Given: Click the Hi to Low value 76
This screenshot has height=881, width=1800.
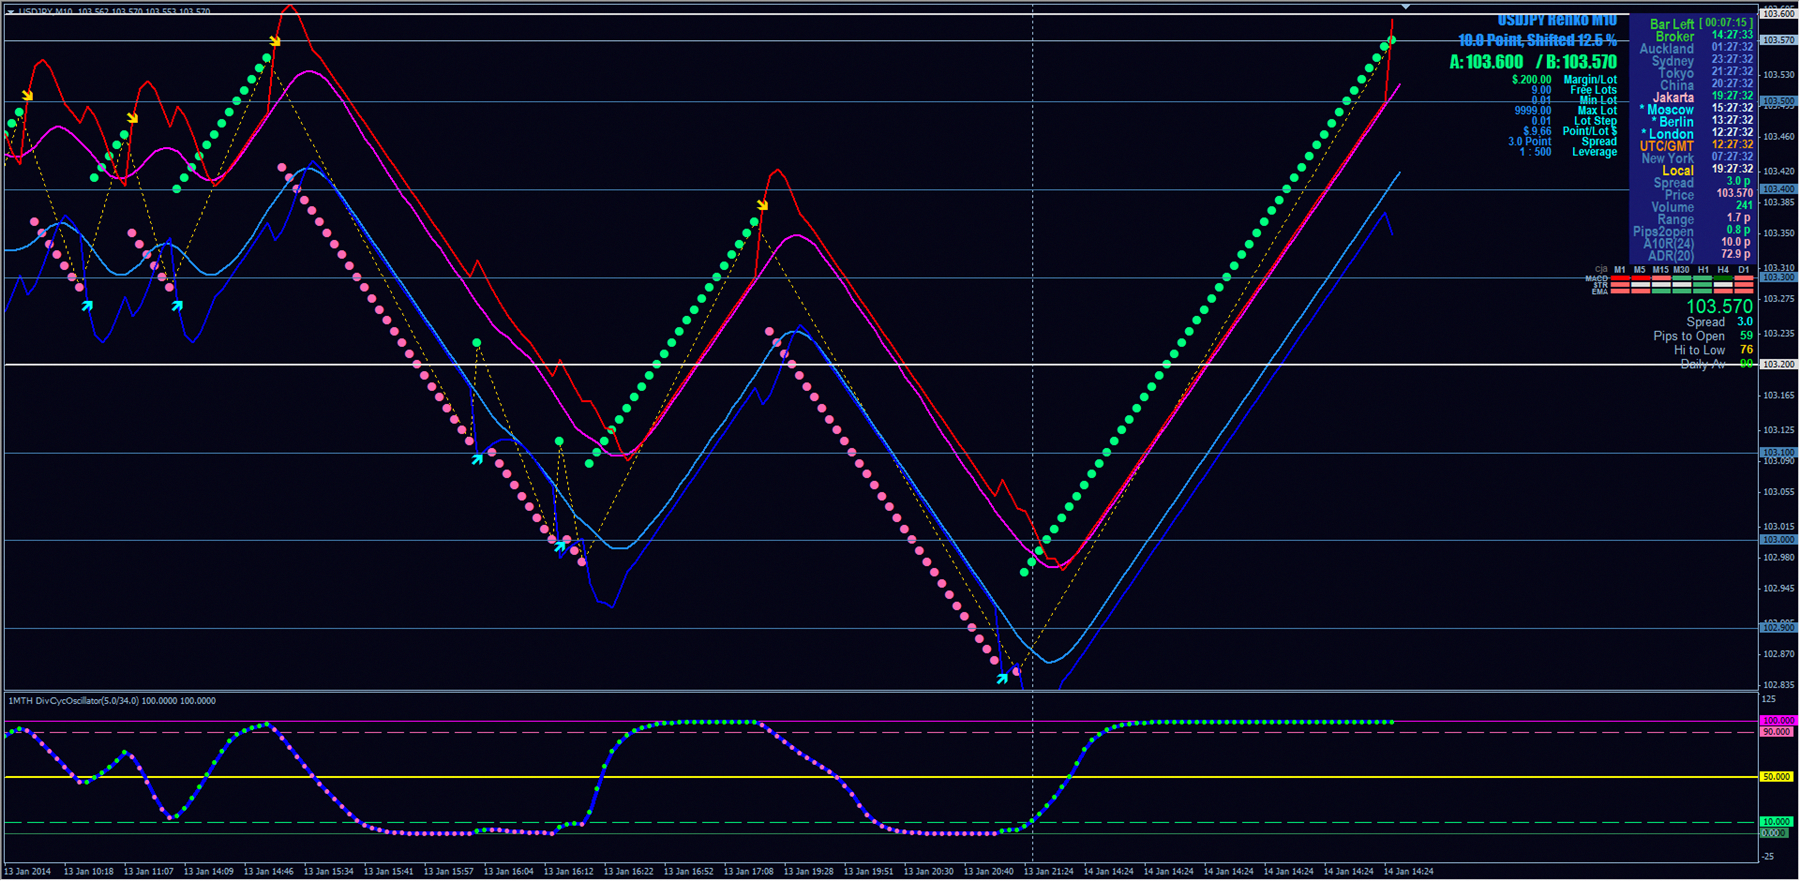Looking at the screenshot, I should [1746, 350].
